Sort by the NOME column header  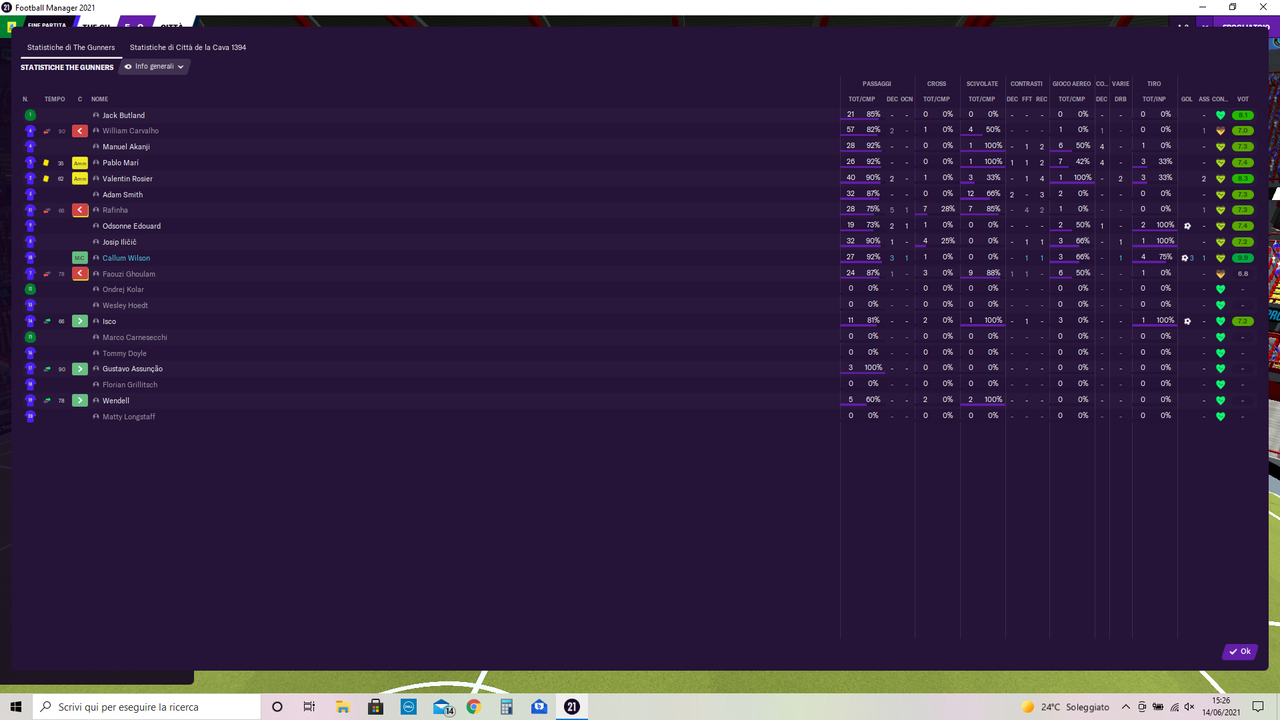[99, 99]
